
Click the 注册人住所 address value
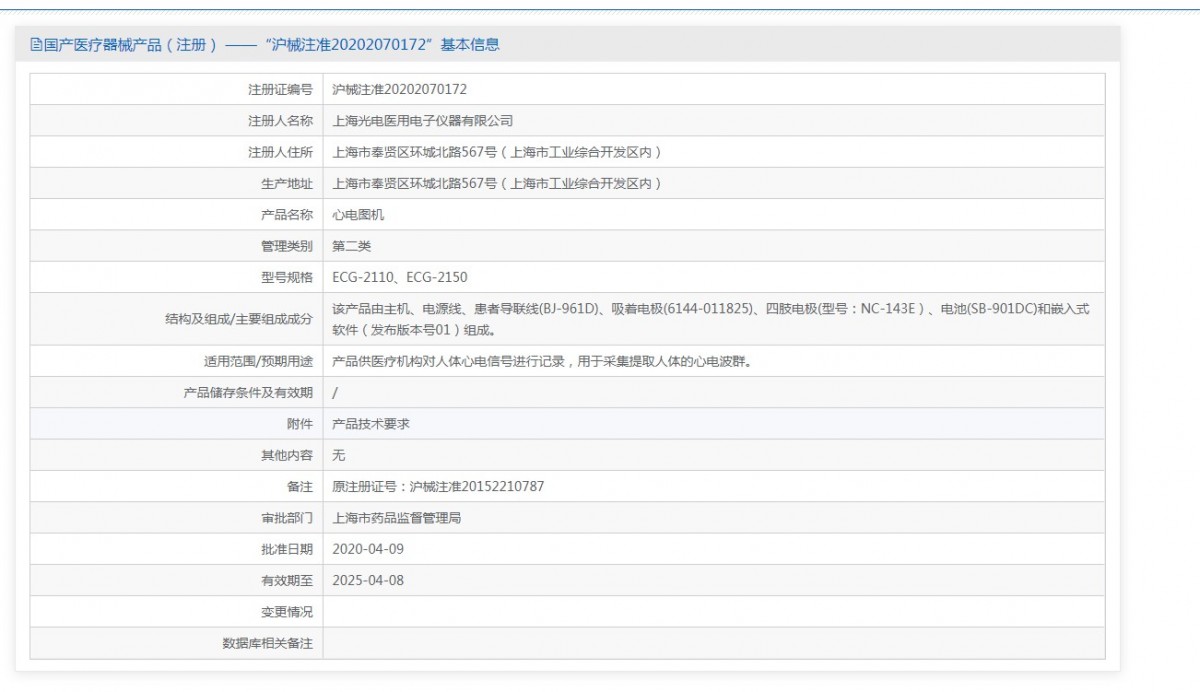497,153
